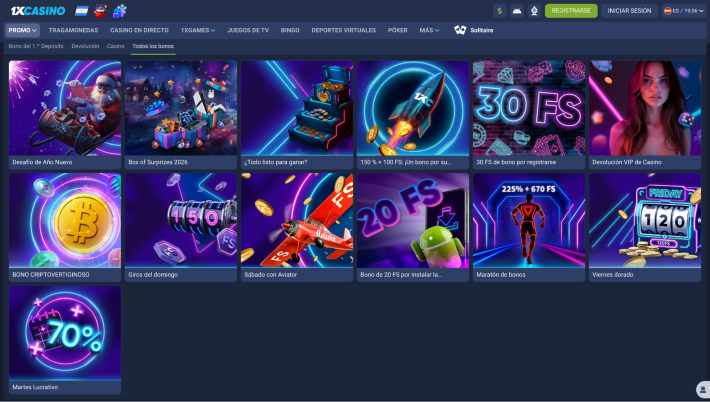The width and height of the screenshot is (710, 402).
Task: Click 'Viernes dorado' caption
Action: tap(613, 275)
